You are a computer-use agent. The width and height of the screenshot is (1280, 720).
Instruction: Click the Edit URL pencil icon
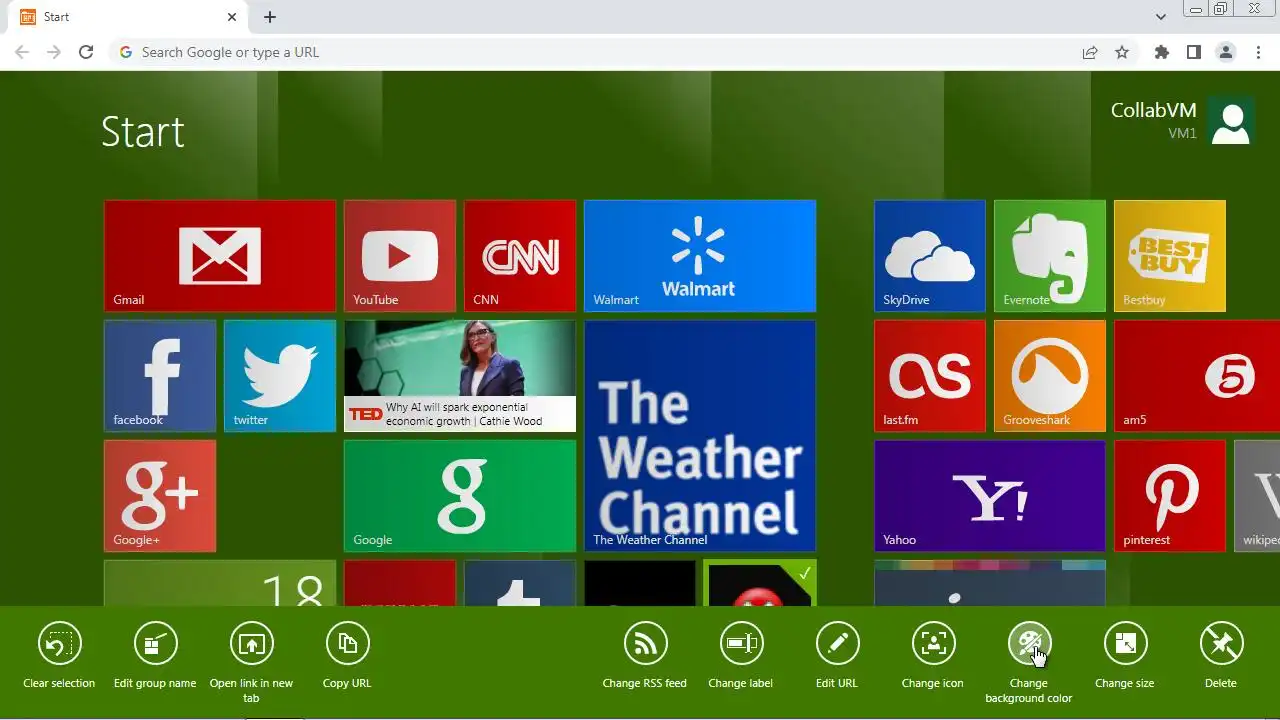pyautogui.click(x=837, y=644)
